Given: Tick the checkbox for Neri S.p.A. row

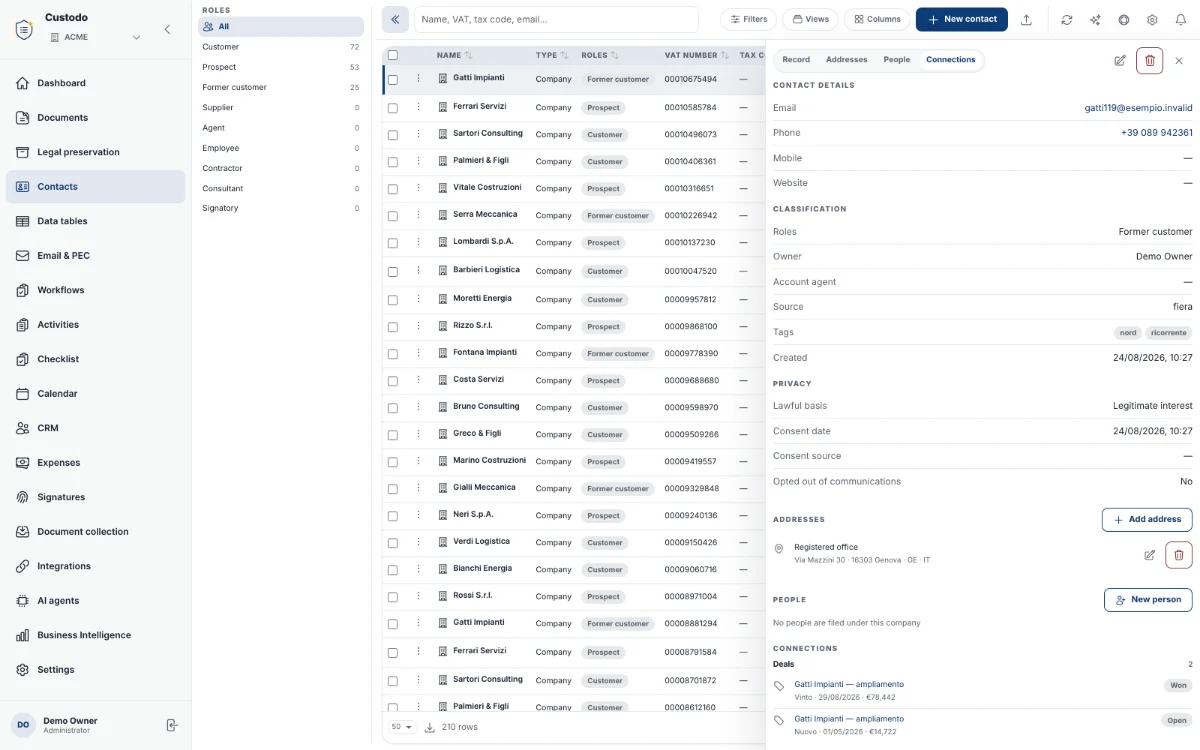Looking at the screenshot, I should [393, 515].
